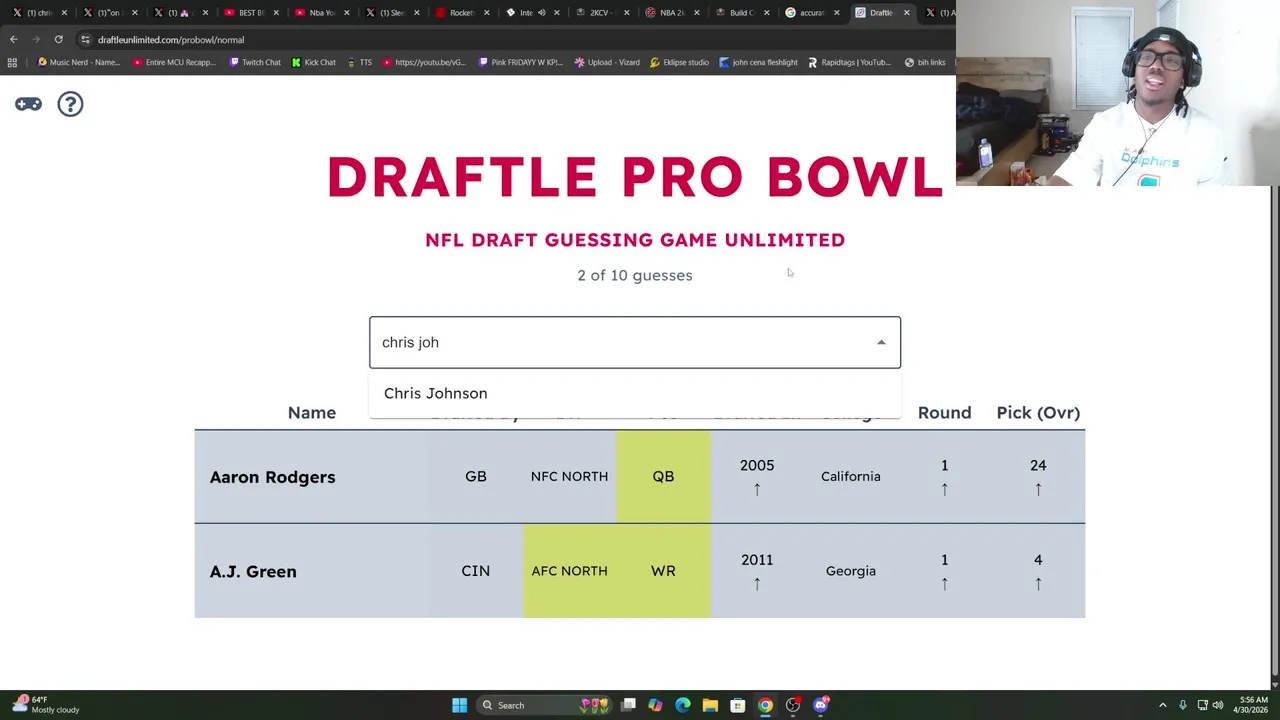This screenshot has height=720, width=1280.
Task: Open Microsoft Copilot from taskbar
Action: tap(655, 705)
